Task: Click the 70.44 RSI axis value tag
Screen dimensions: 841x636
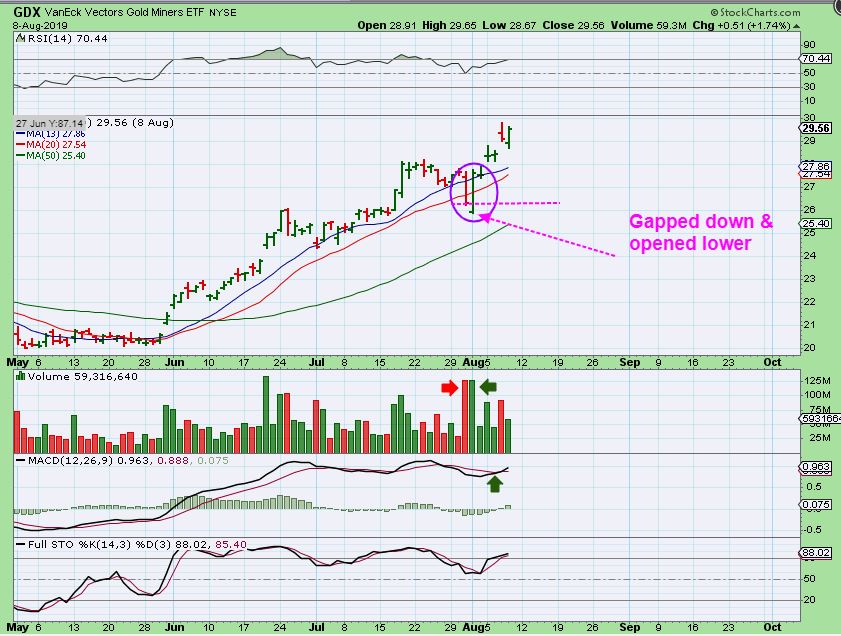Action: pyautogui.click(x=815, y=58)
